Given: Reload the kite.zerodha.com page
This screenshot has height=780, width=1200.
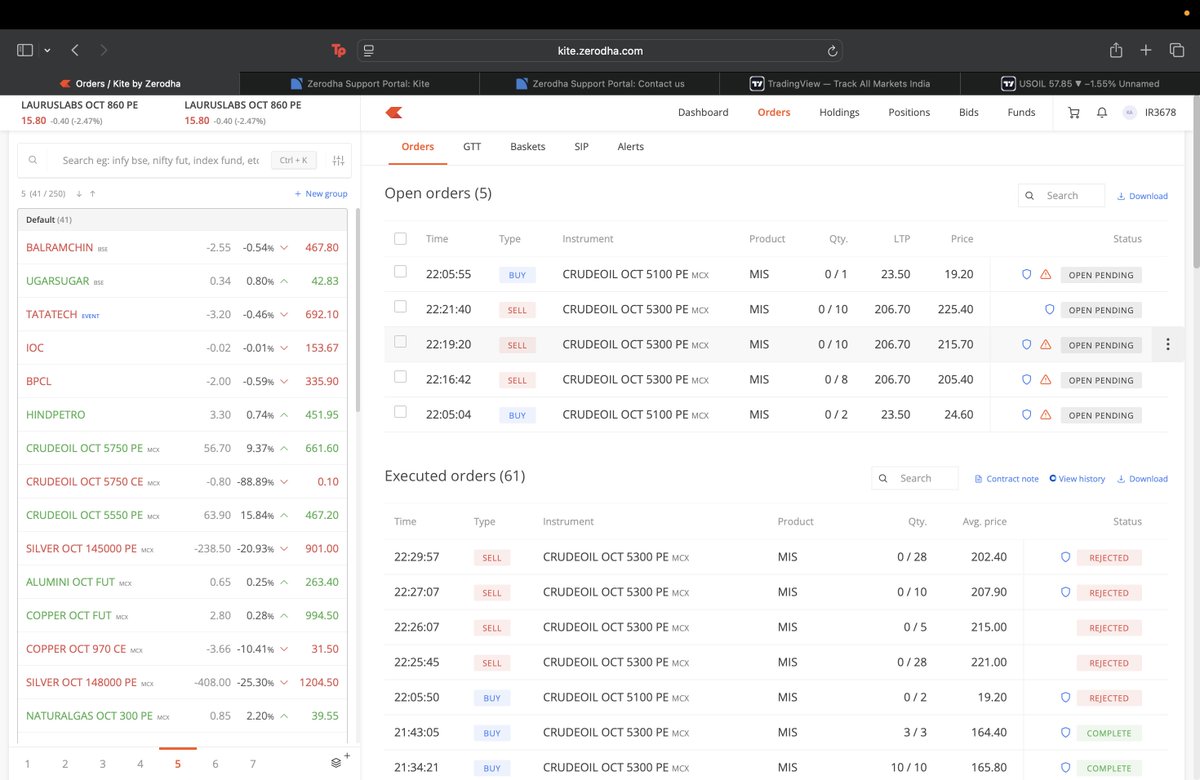Looking at the screenshot, I should point(832,50).
